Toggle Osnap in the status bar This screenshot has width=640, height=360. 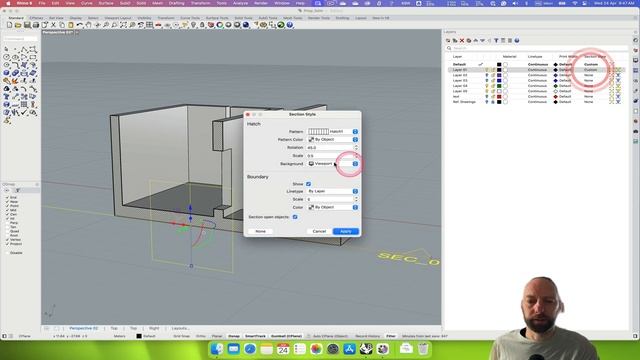(234, 336)
